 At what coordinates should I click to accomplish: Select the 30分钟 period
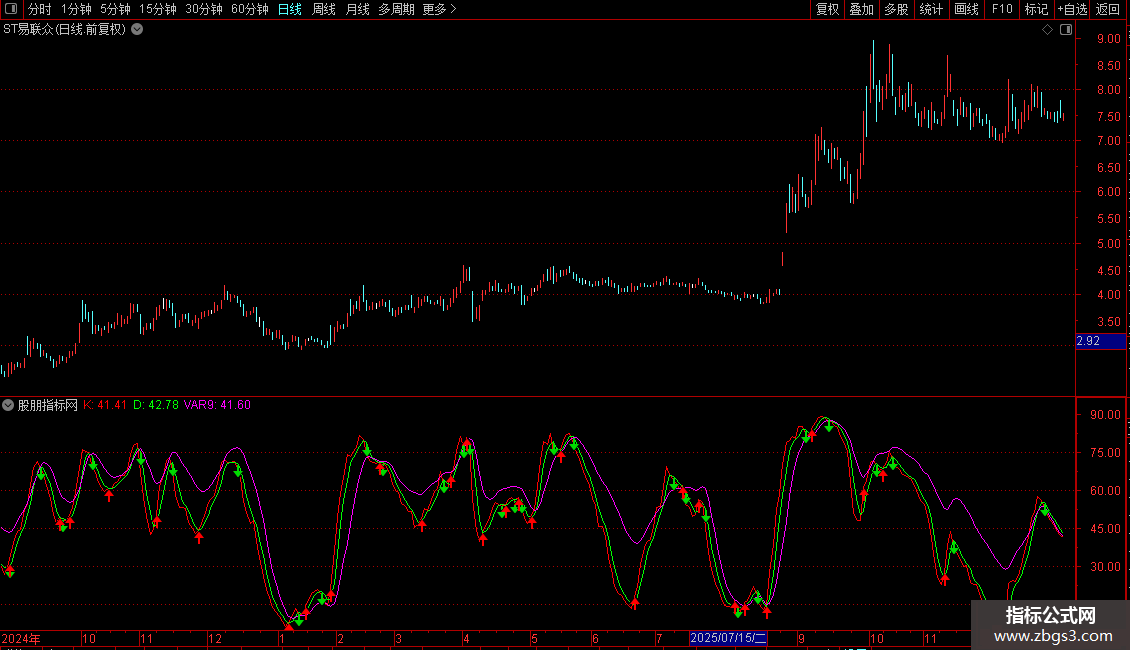pyautogui.click(x=204, y=9)
